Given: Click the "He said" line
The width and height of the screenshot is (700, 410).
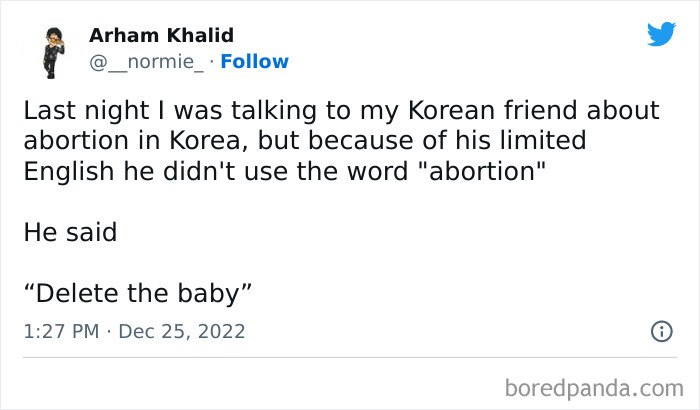Looking at the screenshot, I should pyautogui.click(x=69, y=233).
